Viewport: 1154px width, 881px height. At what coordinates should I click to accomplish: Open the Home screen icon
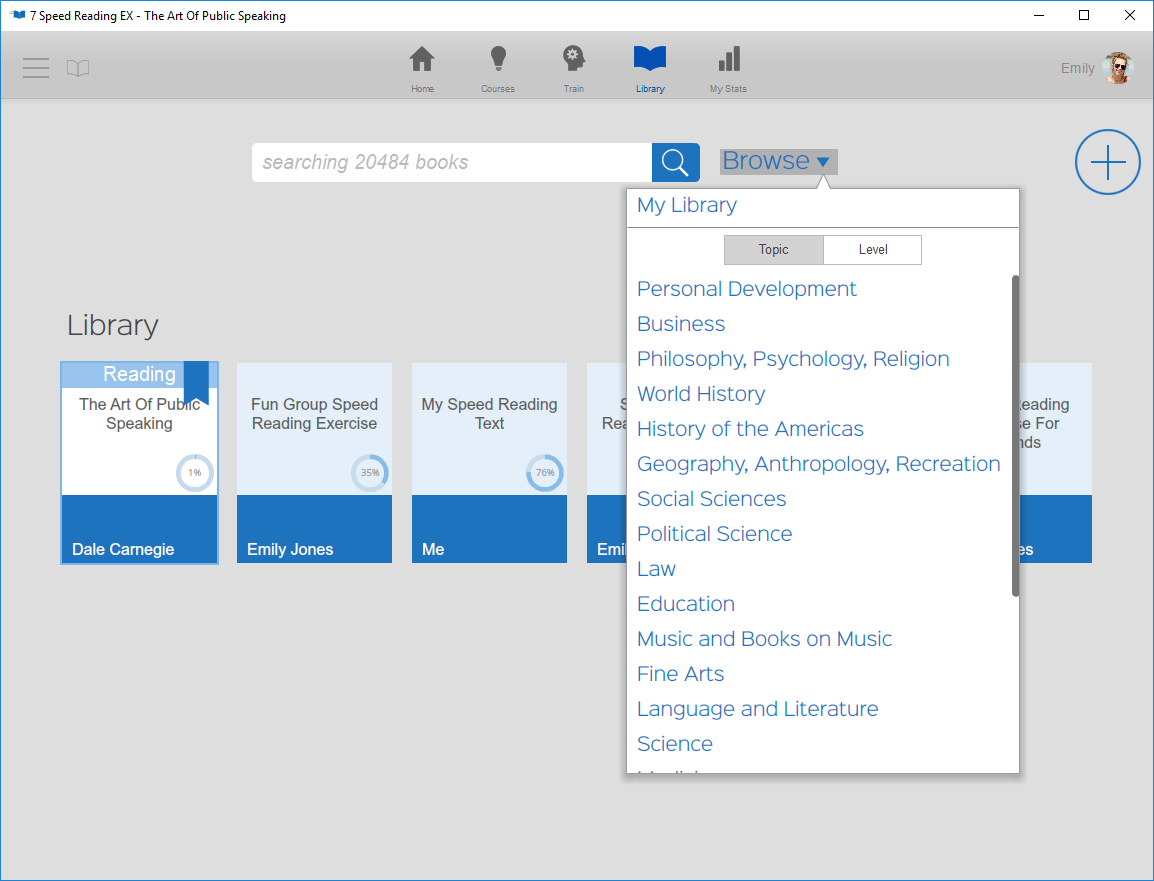pos(422,60)
